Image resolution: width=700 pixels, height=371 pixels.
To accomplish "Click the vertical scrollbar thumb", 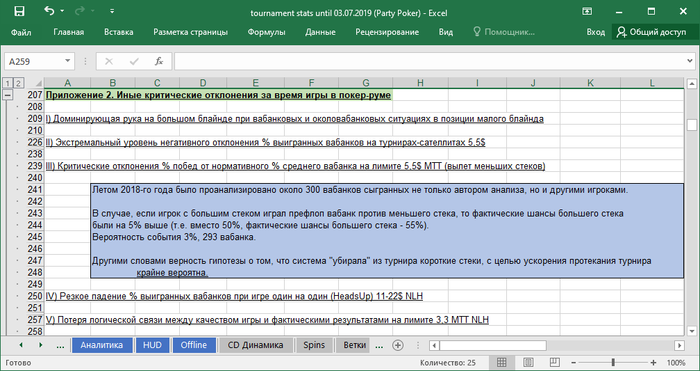I will (692, 125).
